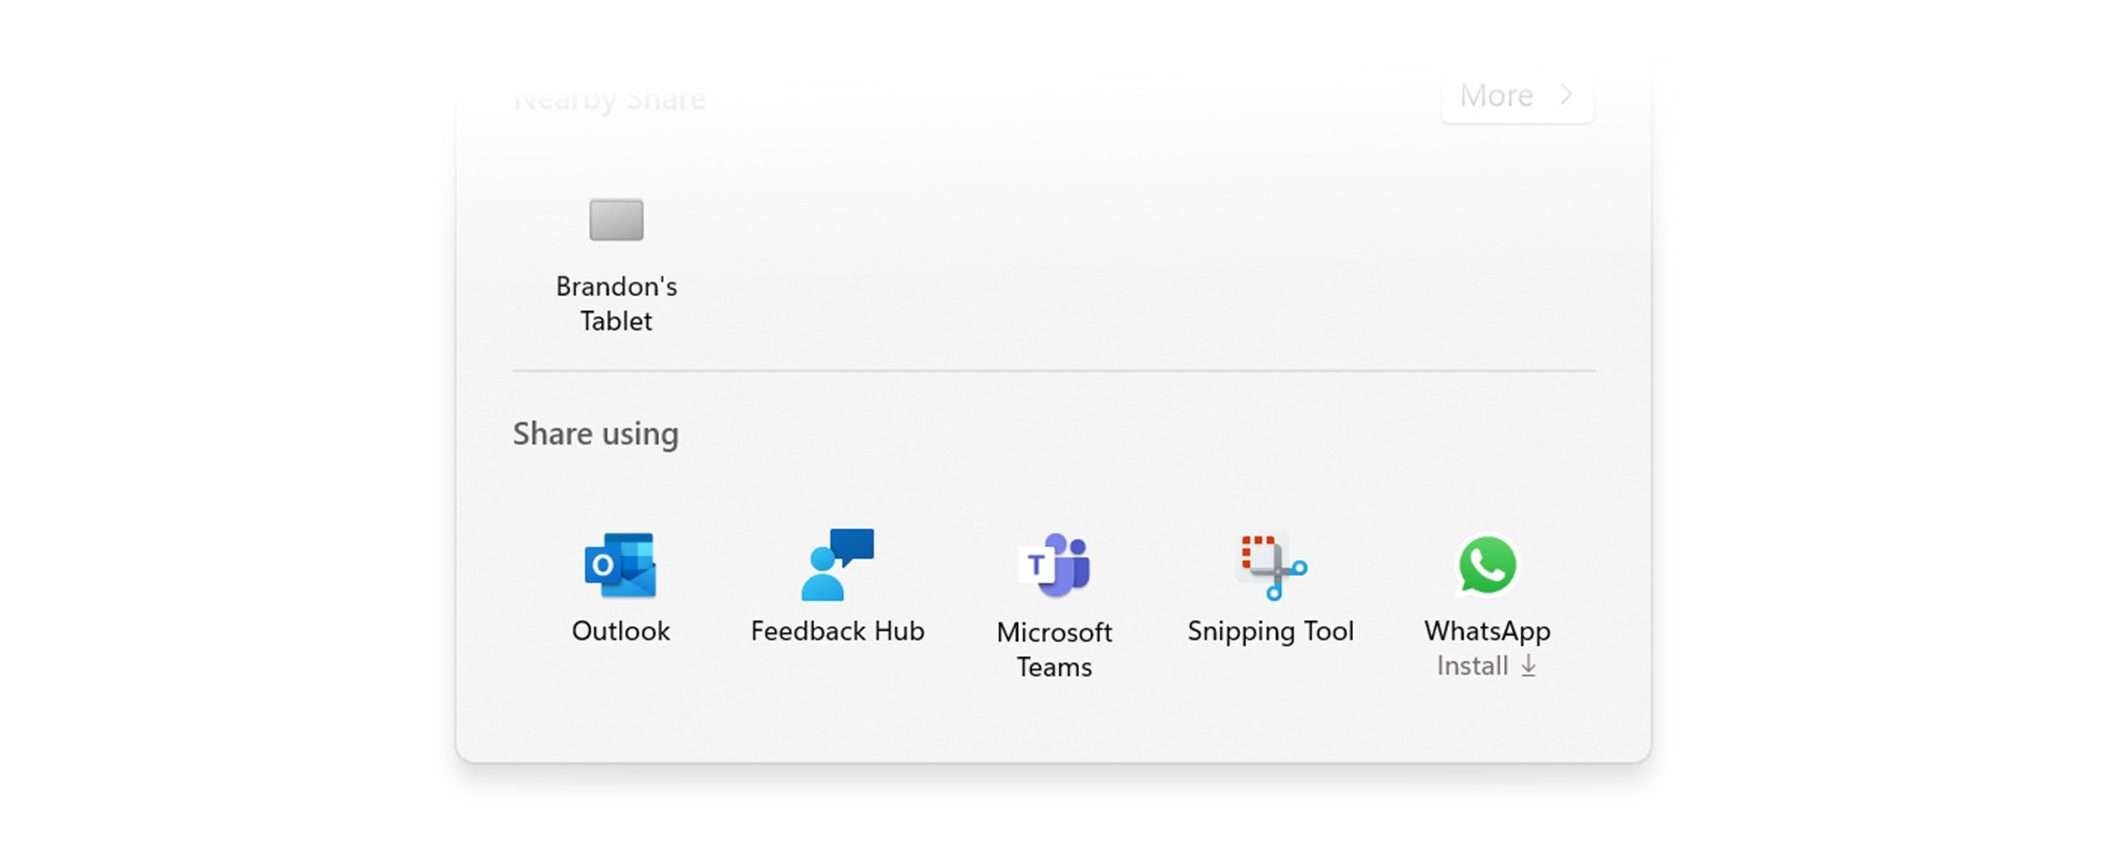This screenshot has height=848, width=2120.
Task: Click the Microsoft Teams label text
Action: (1054, 649)
